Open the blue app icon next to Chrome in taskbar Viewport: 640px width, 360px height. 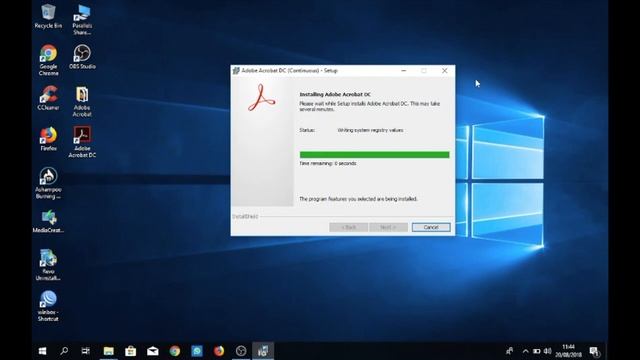197,351
